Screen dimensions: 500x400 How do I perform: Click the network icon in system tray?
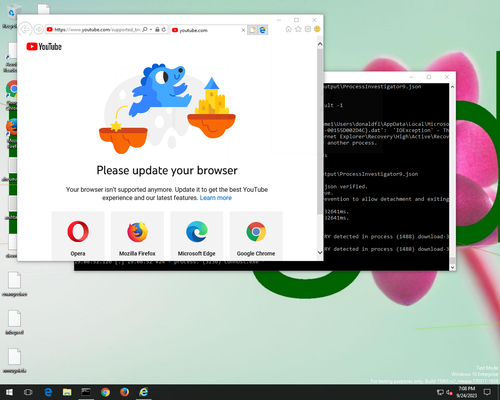440,392
